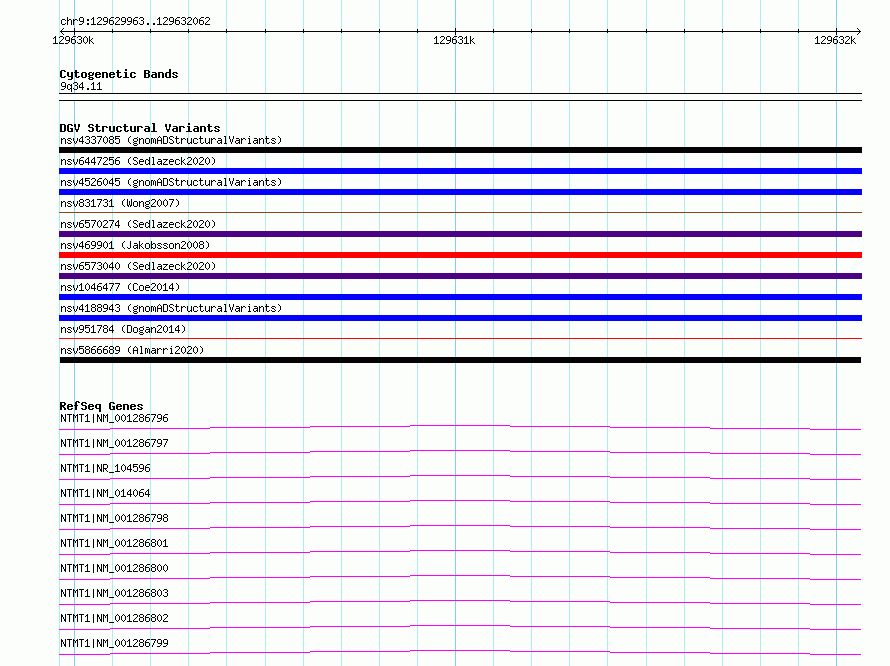Click variant label nsv6573040 (Sedlazeck2020)
Screen dimensions: 890x666
tap(138, 266)
